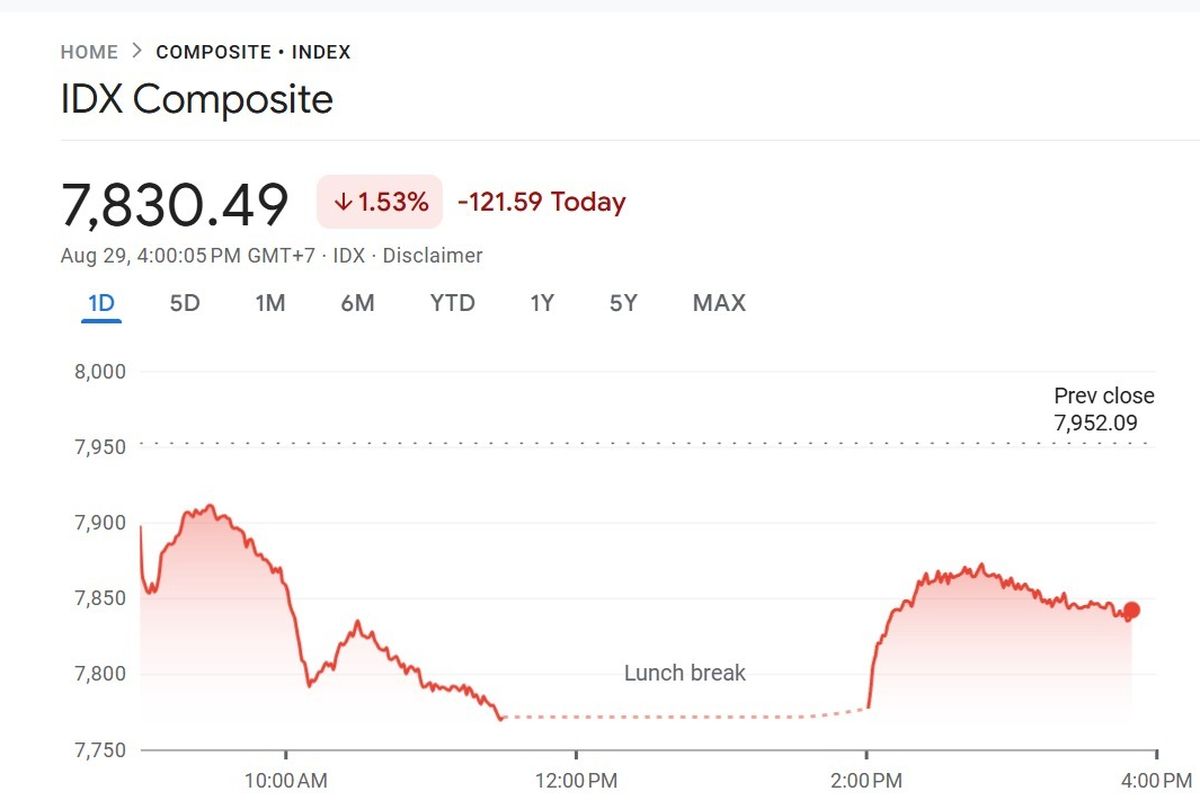Click the 12:00 PM axis label

click(x=576, y=779)
